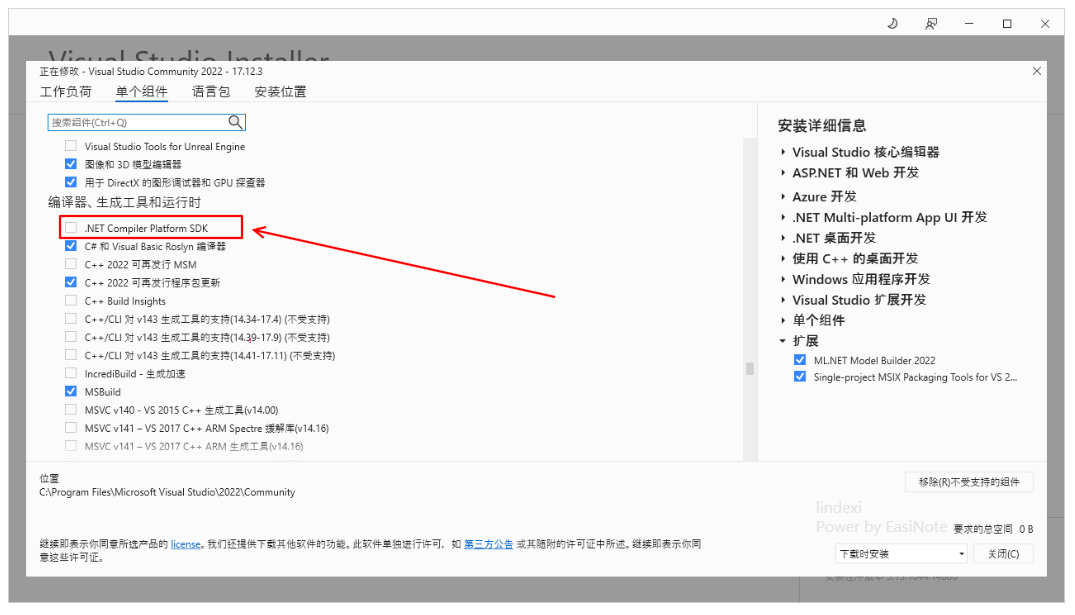1075x615 pixels.
Task: Toggle the dark theme moon icon
Action: [x=893, y=24]
